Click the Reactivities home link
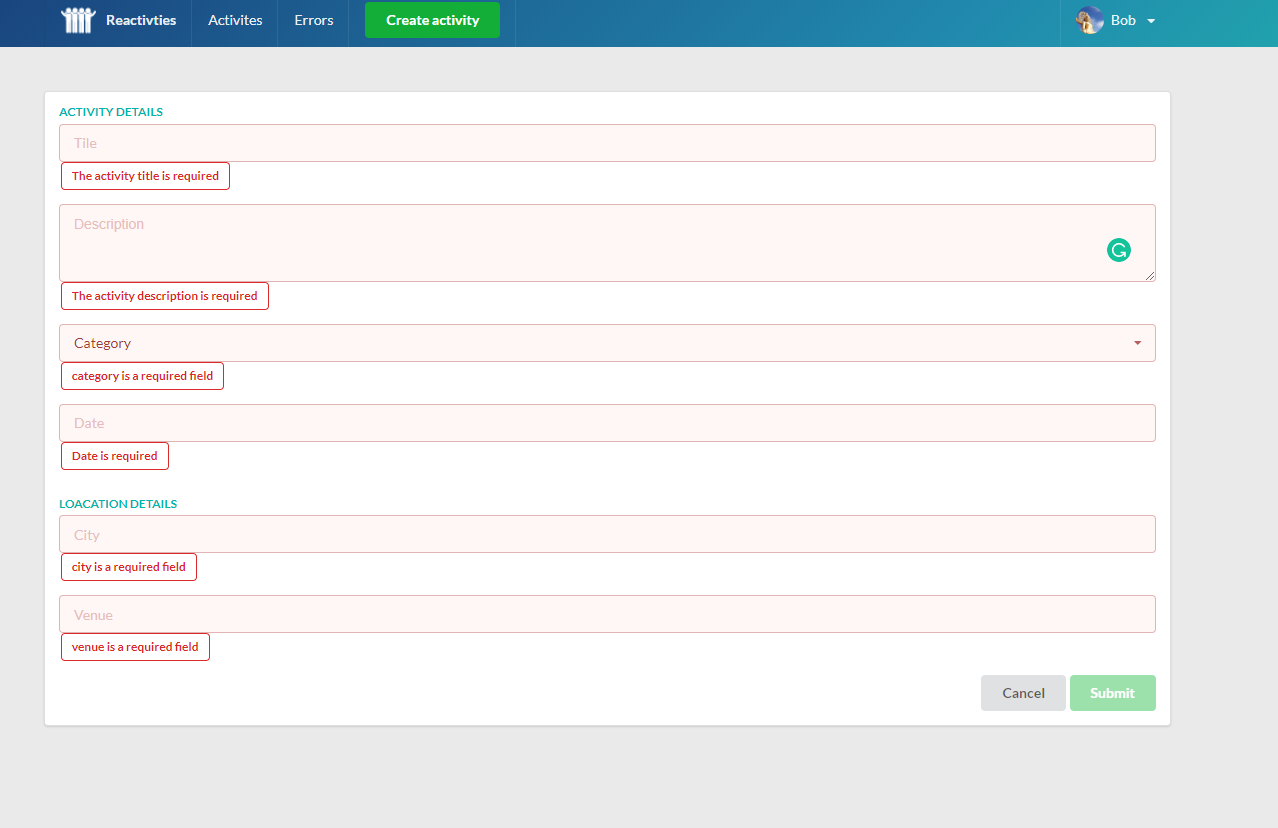Image resolution: width=1278 pixels, height=828 pixels. click(140, 19)
